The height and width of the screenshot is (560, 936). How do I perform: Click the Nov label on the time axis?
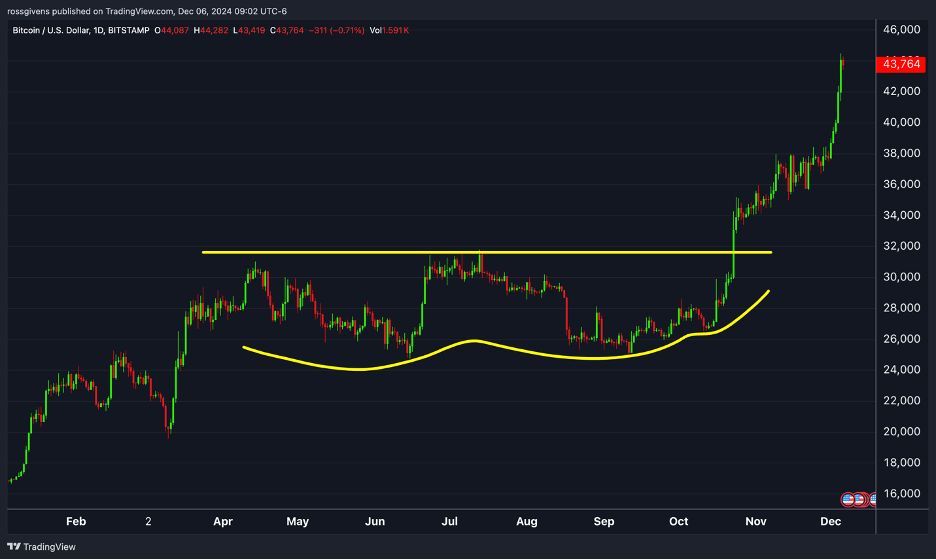click(x=756, y=521)
